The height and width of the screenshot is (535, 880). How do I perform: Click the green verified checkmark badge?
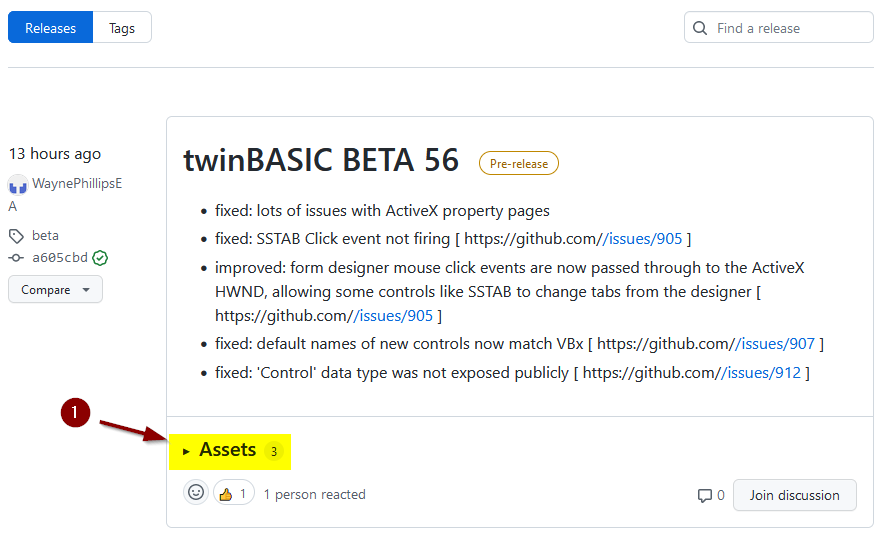[100, 258]
